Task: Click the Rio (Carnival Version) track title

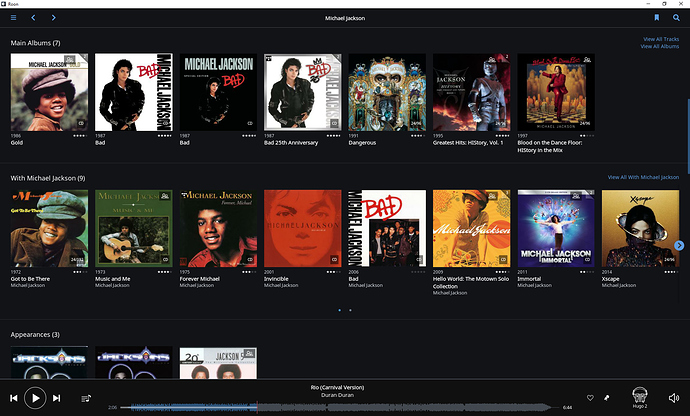Action: (x=338, y=387)
